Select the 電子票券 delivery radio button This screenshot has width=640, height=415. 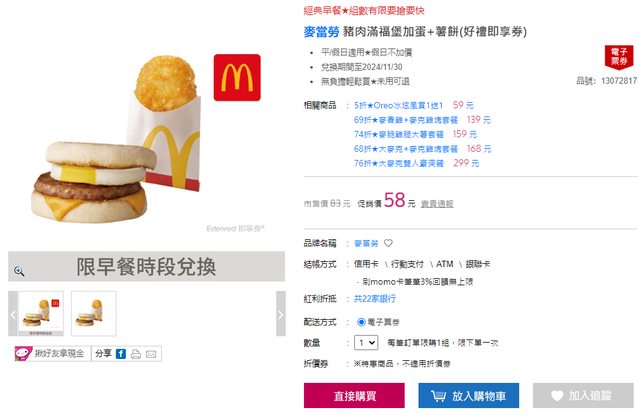click(x=361, y=322)
